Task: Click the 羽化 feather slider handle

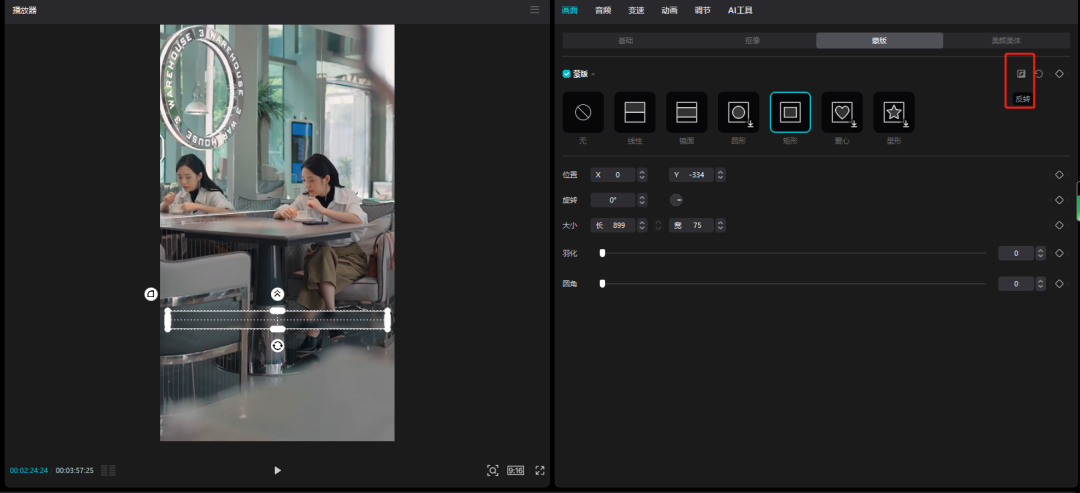Action: point(602,253)
